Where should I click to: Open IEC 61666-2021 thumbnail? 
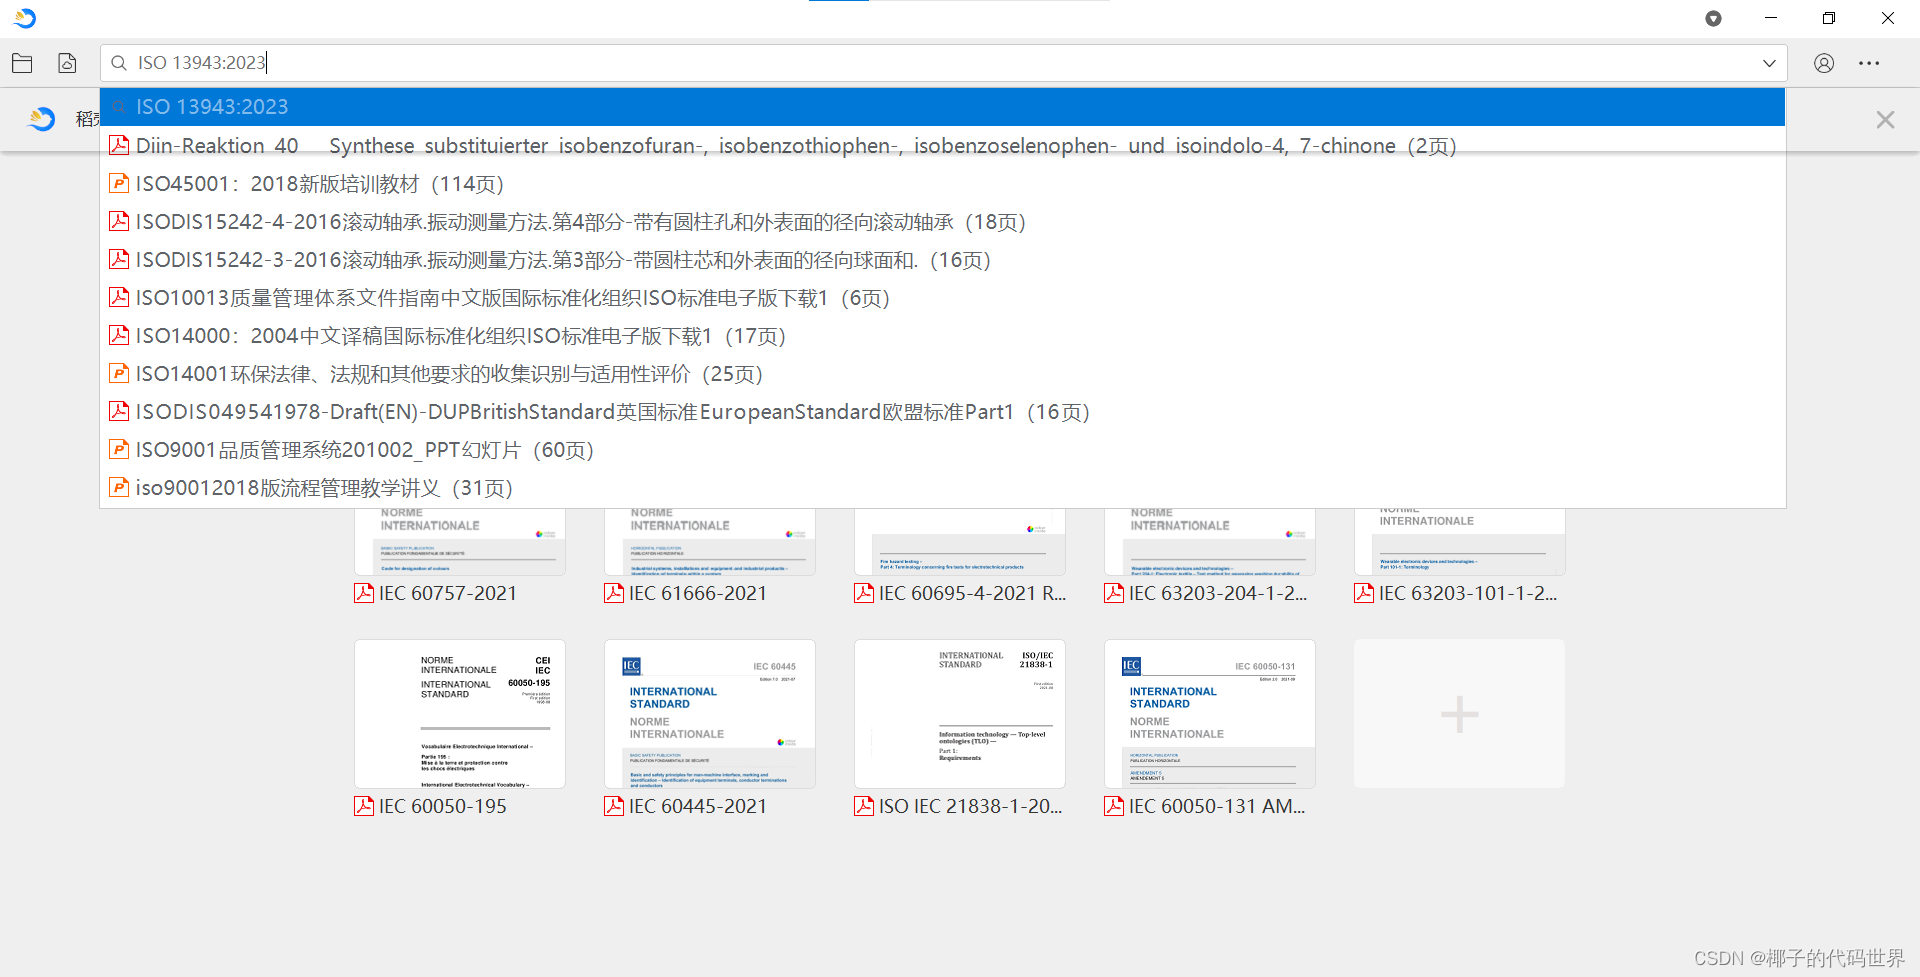[710, 542]
